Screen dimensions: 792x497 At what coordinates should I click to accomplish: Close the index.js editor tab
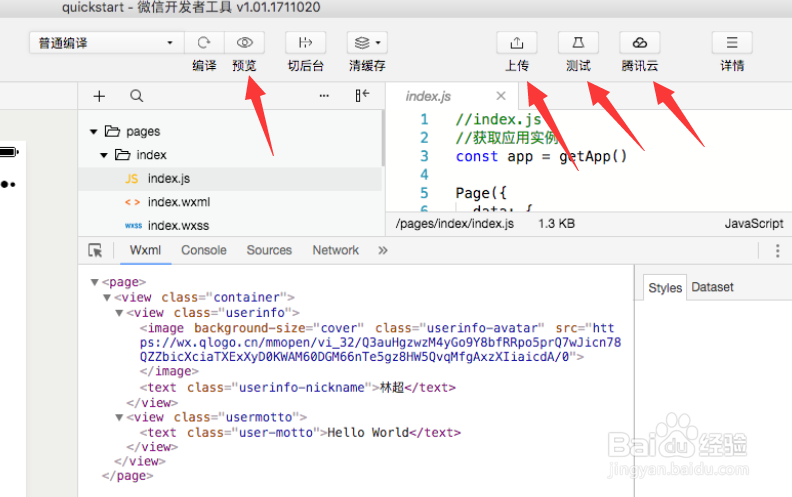click(501, 95)
